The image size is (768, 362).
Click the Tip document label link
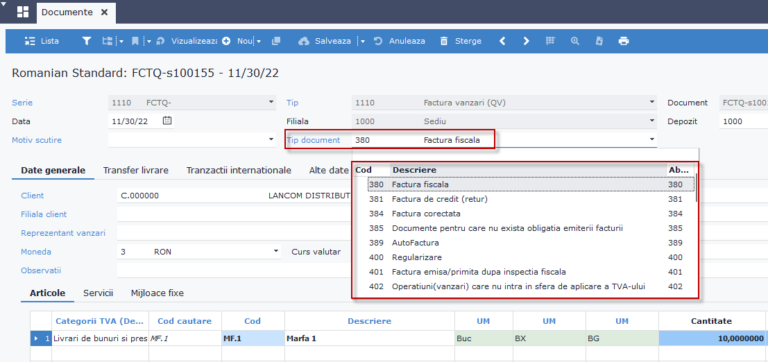click(x=313, y=140)
